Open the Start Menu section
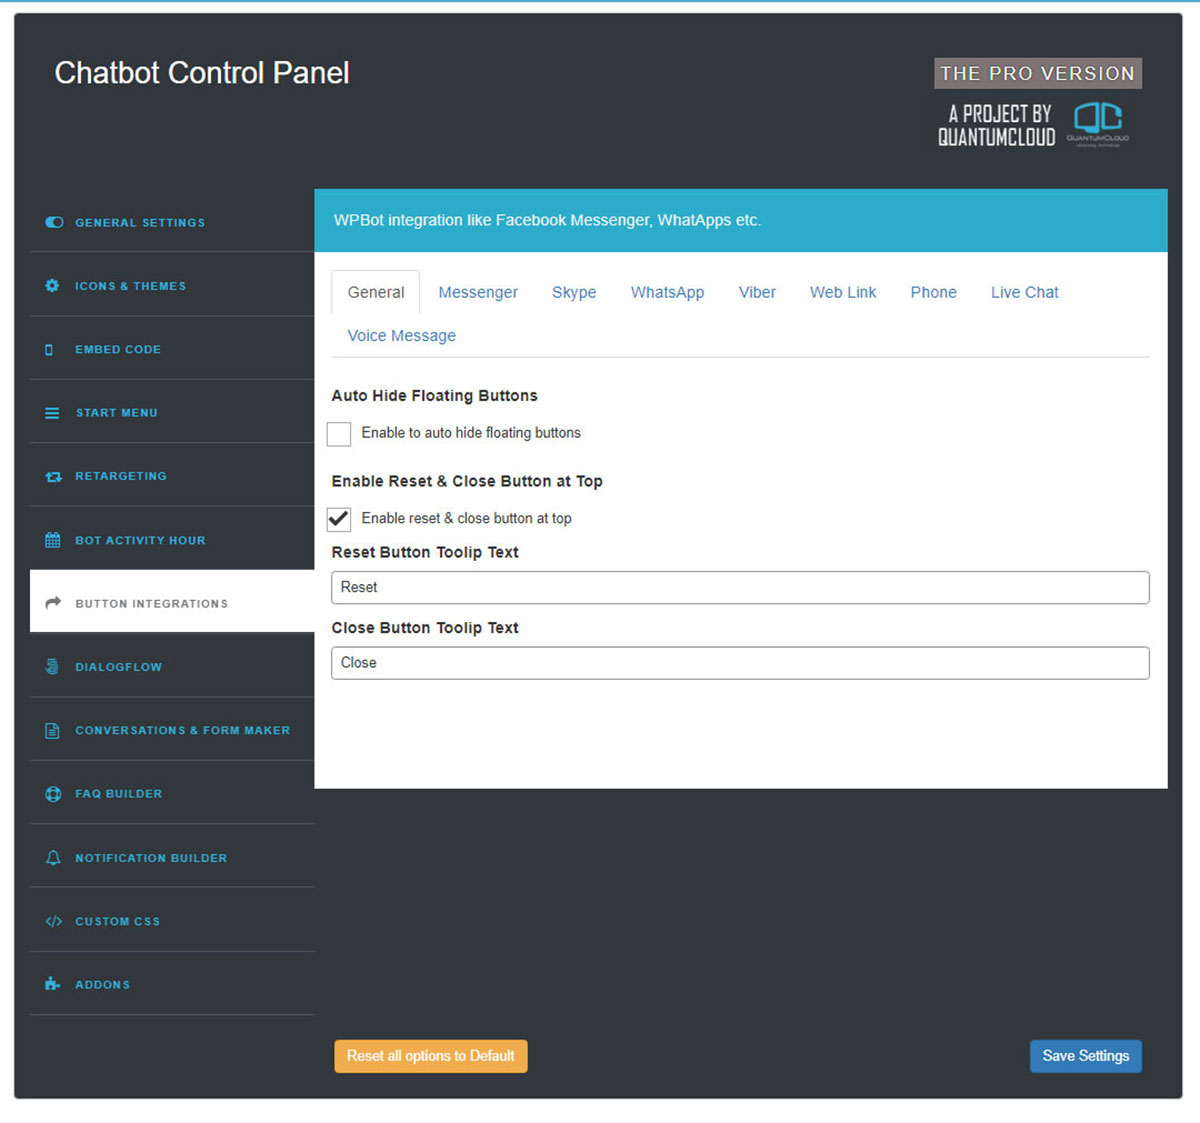 point(172,412)
